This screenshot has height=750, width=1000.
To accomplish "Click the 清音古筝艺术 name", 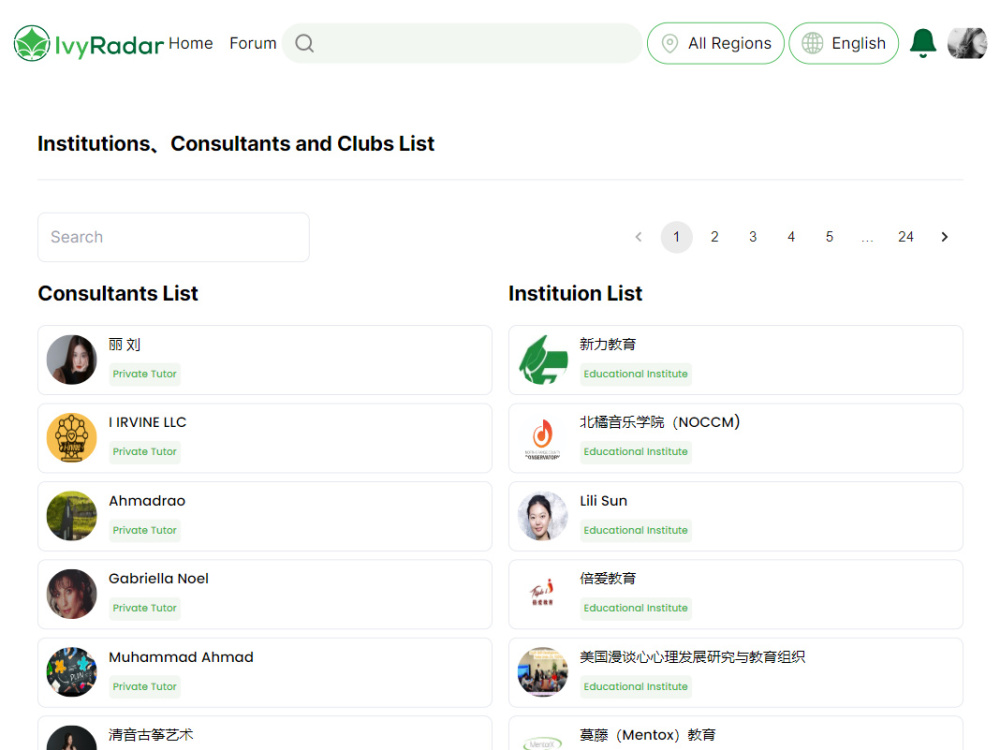I will tap(151, 735).
